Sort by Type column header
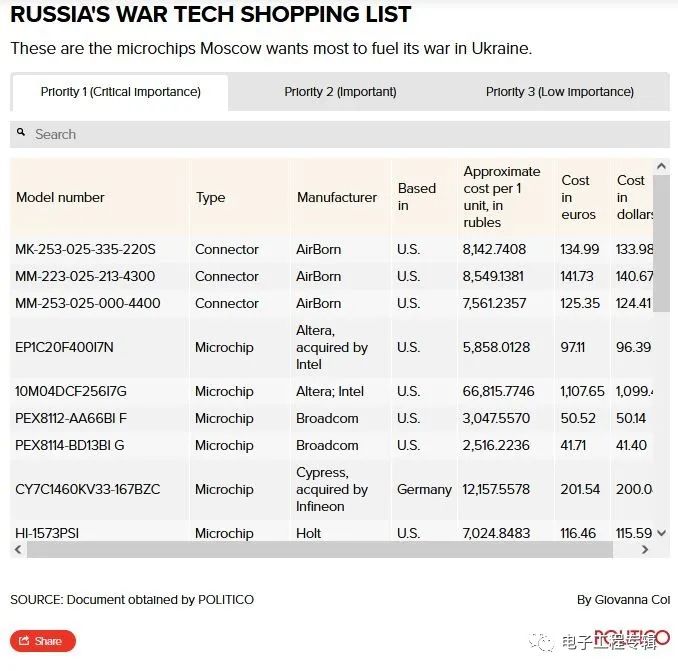 click(211, 198)
